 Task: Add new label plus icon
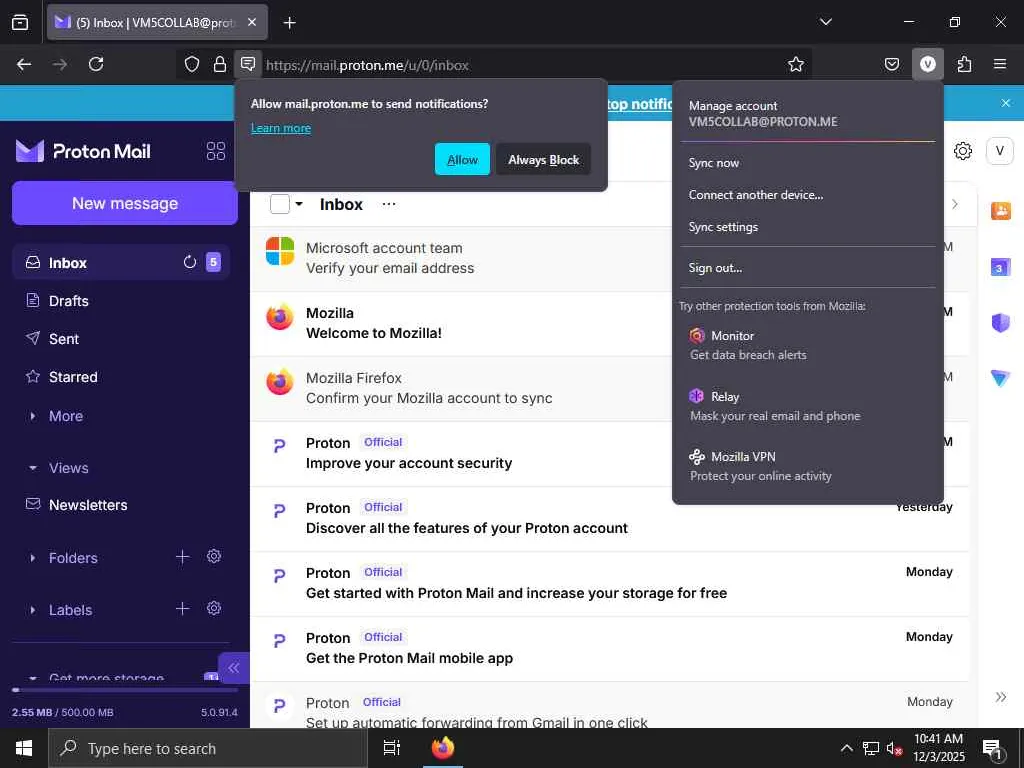click(x=182, y=609)
